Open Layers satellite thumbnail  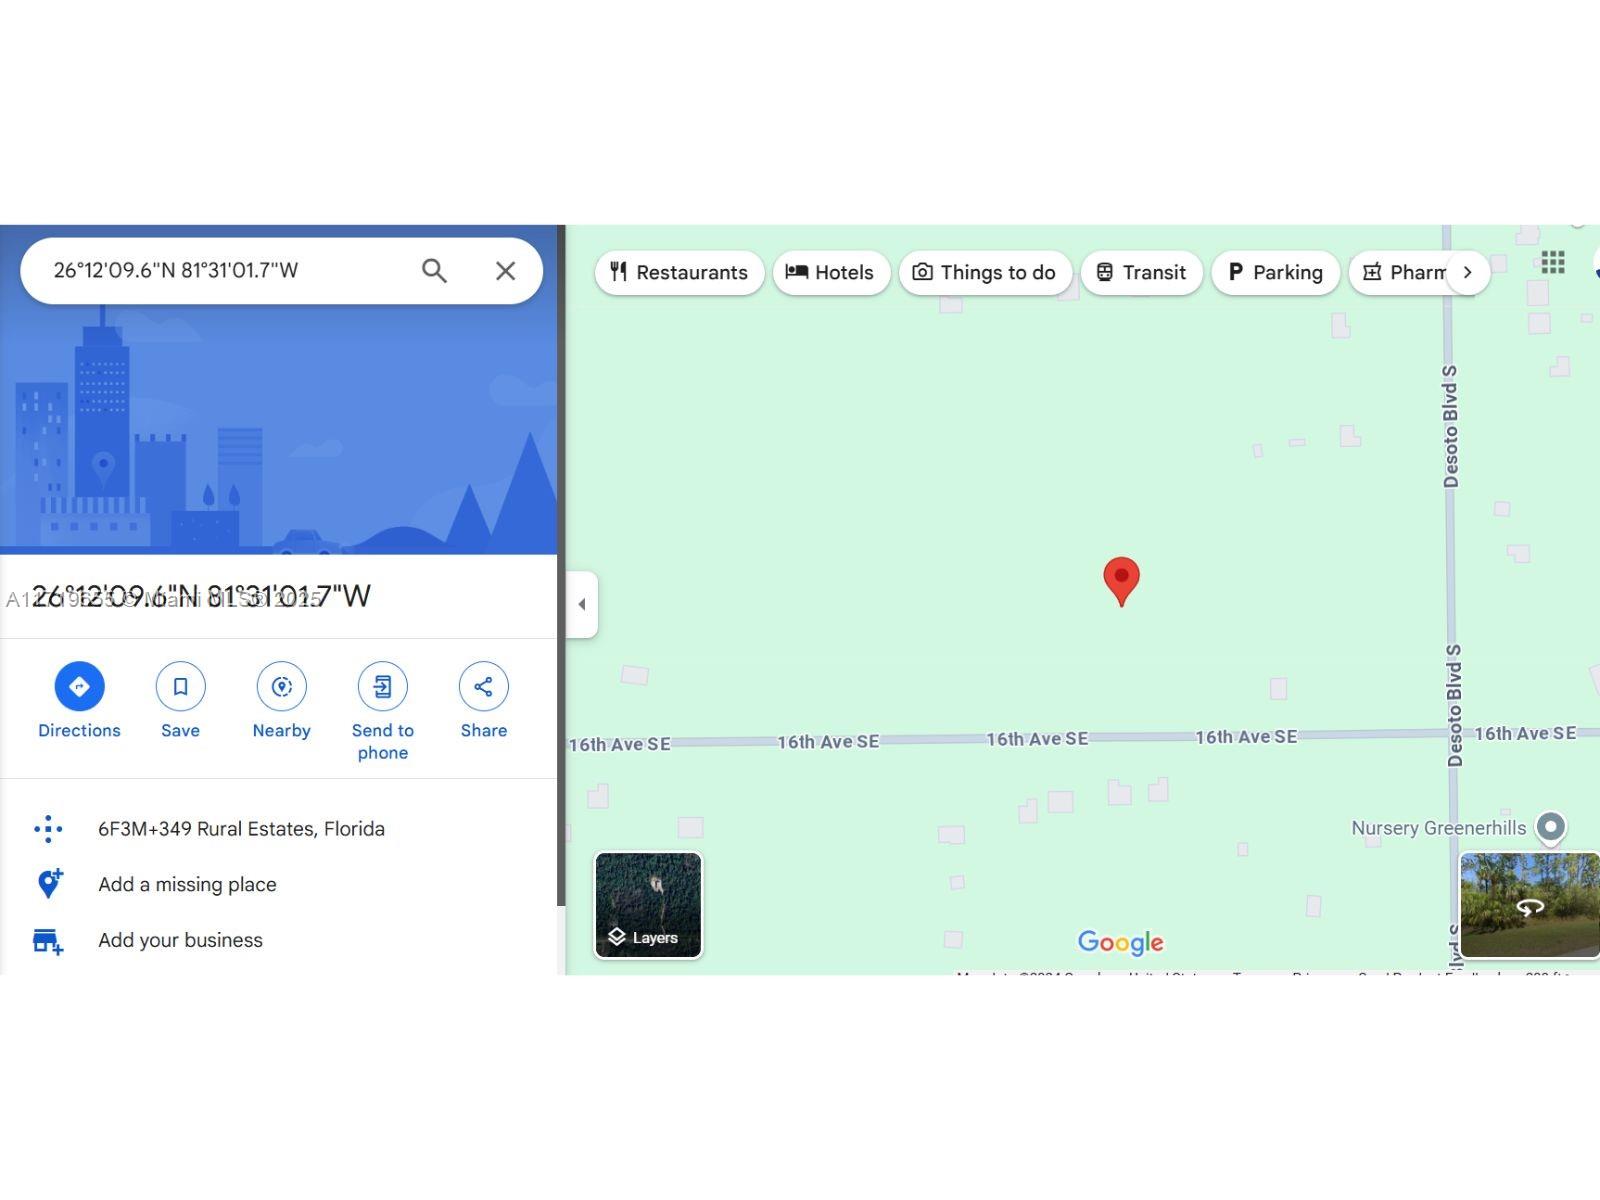(x=648, y=905)
